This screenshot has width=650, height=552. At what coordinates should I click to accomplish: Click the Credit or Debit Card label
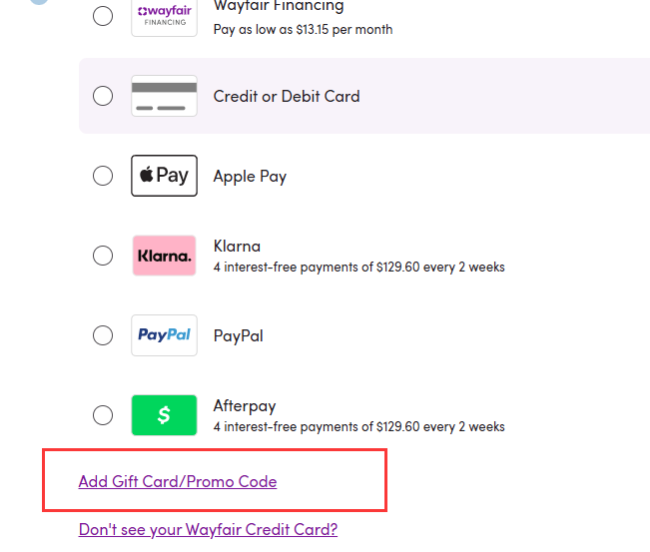coord(286,96)
